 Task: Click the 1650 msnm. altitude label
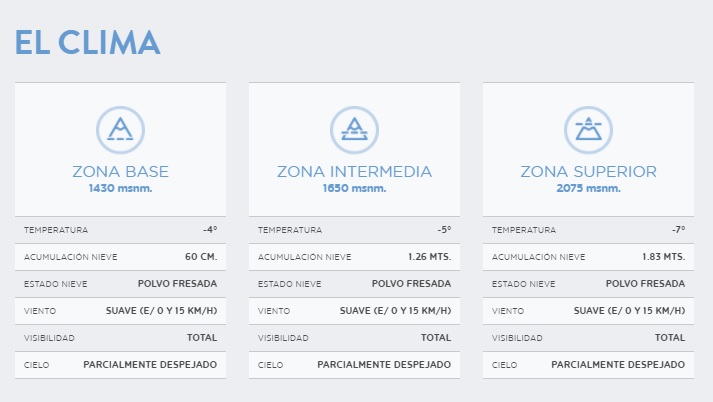tap(354, 188)
